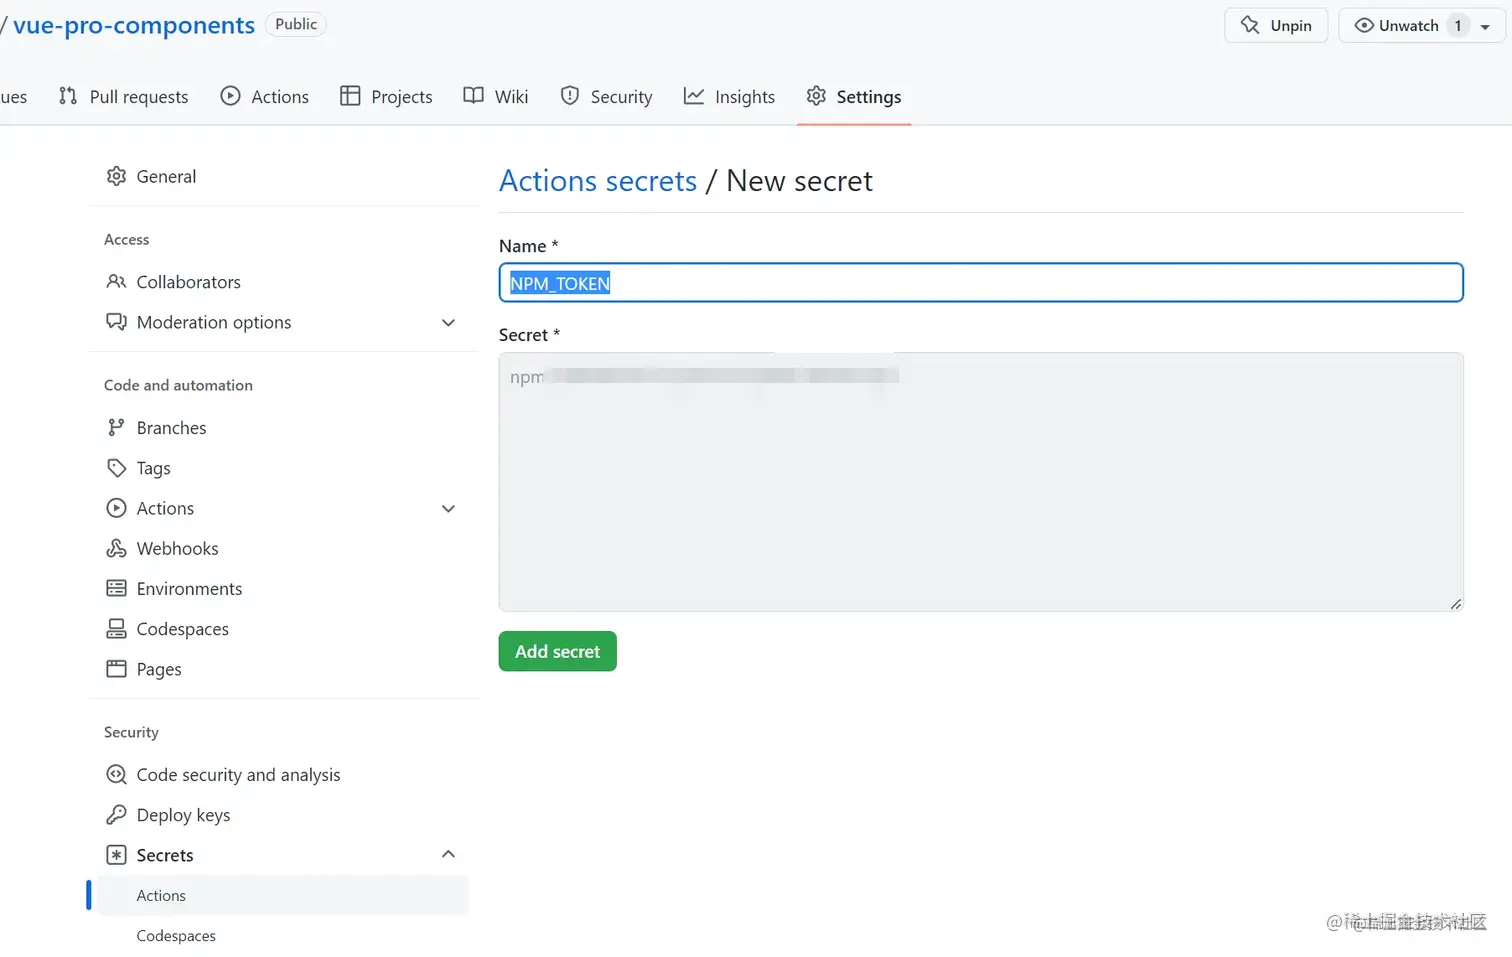The height and width of the screenshot is (957, 1512).
Task: Open the Wiki tab
Action: point(496,96)
